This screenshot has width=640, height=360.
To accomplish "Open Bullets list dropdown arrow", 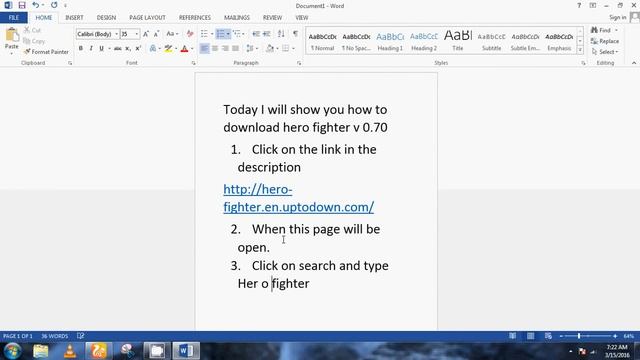I will pyautogui.click(x=212, y=34).
